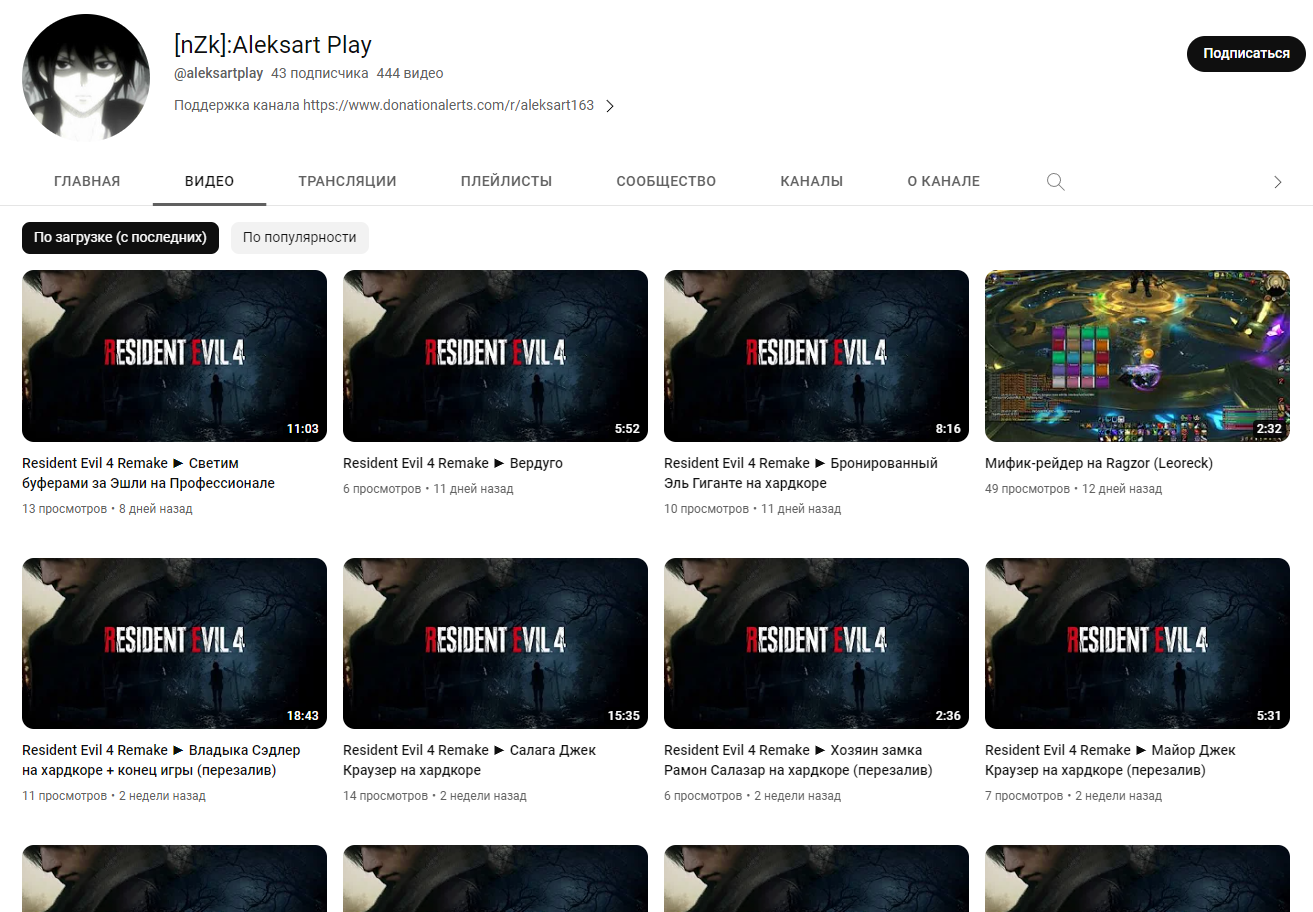Play the 18:43 Владыка Сэдлер video thumbnail
Image resolution: width=1313 pixels, height=912 pixels.
tap(174, 643)
